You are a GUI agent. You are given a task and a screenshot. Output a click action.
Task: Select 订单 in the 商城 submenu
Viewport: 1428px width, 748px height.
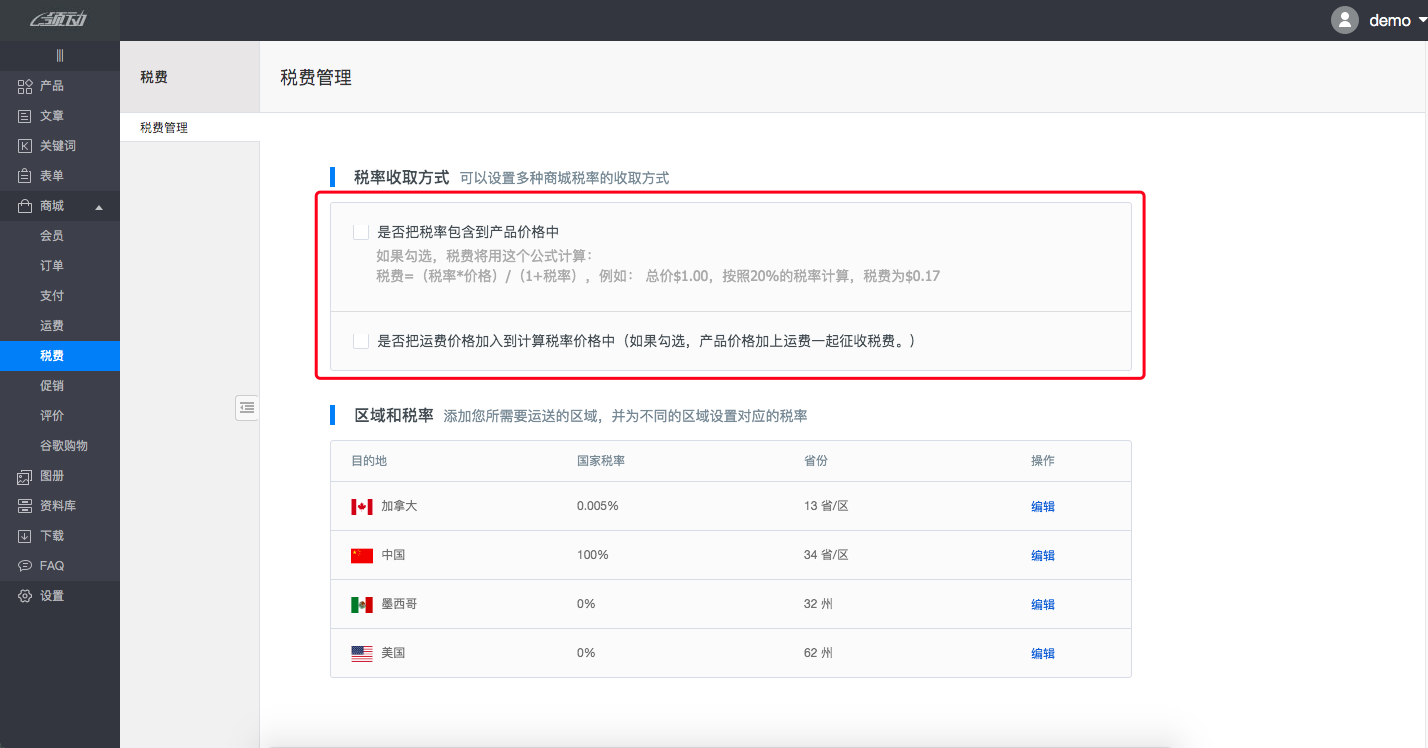point(52,266)
